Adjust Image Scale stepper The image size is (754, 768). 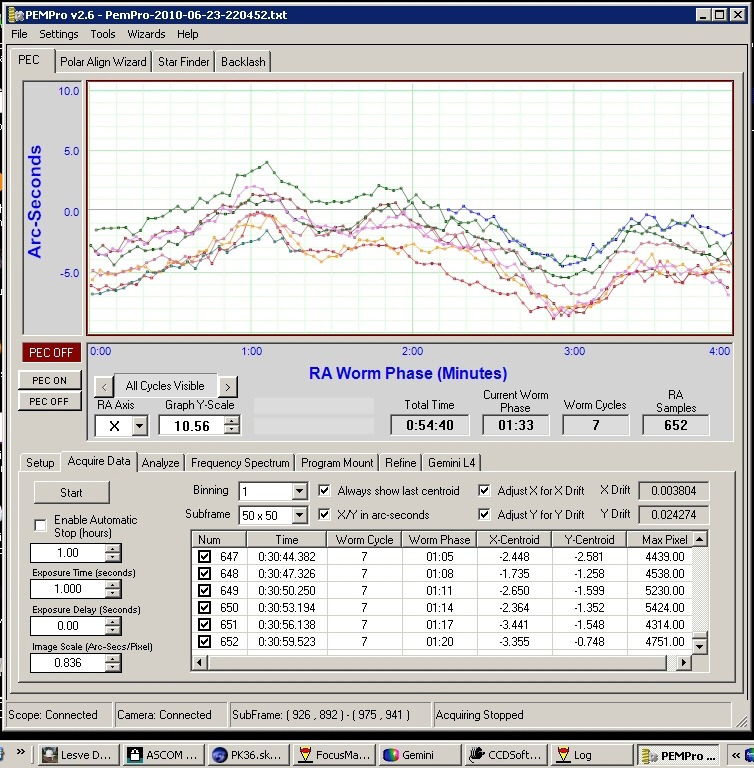113,663
